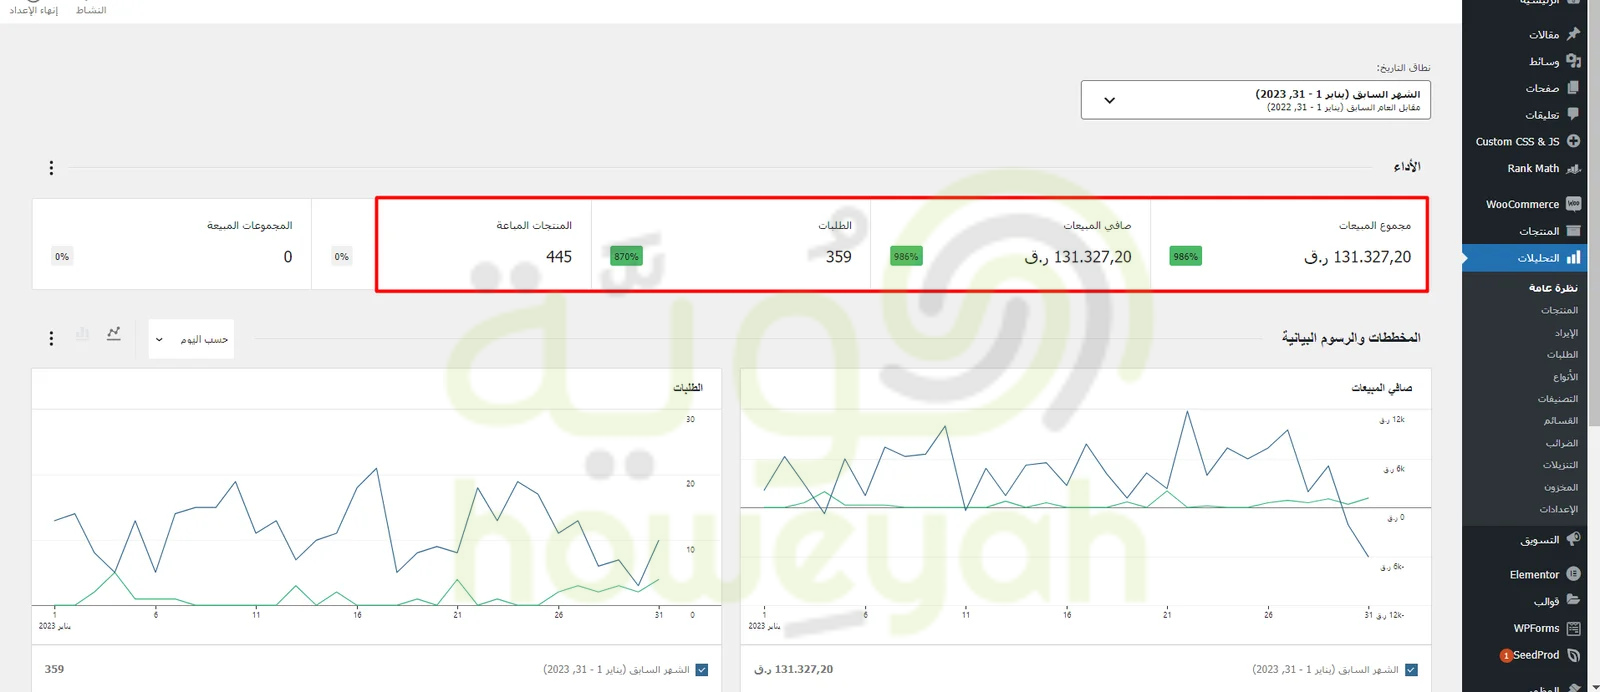
Task: Switch to the line chart view icon
Action: tap(114, 334)
